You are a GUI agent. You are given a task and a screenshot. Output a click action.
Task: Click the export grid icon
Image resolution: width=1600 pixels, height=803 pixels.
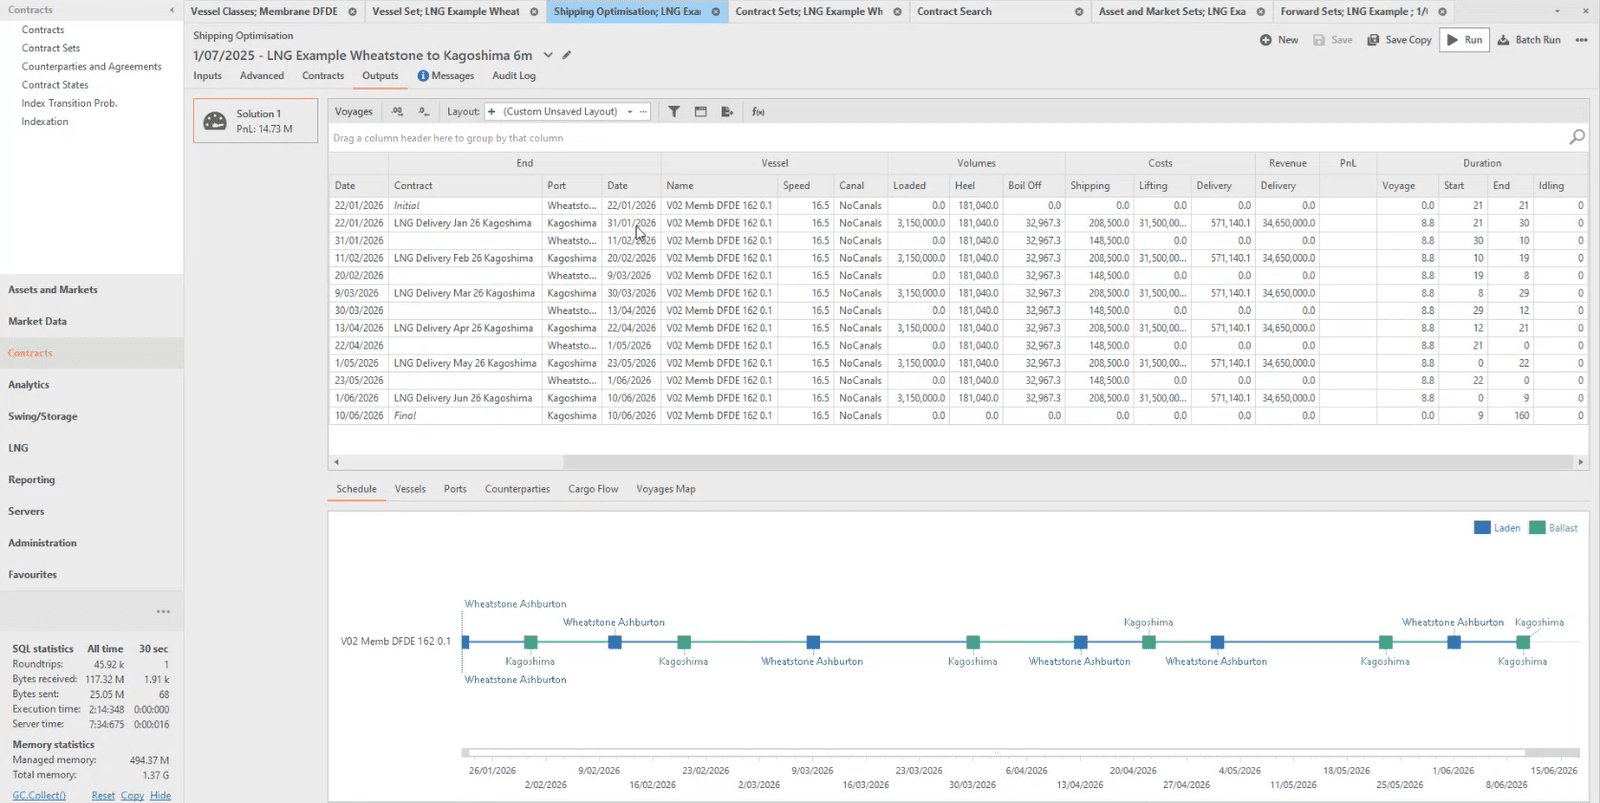[727, 112]
